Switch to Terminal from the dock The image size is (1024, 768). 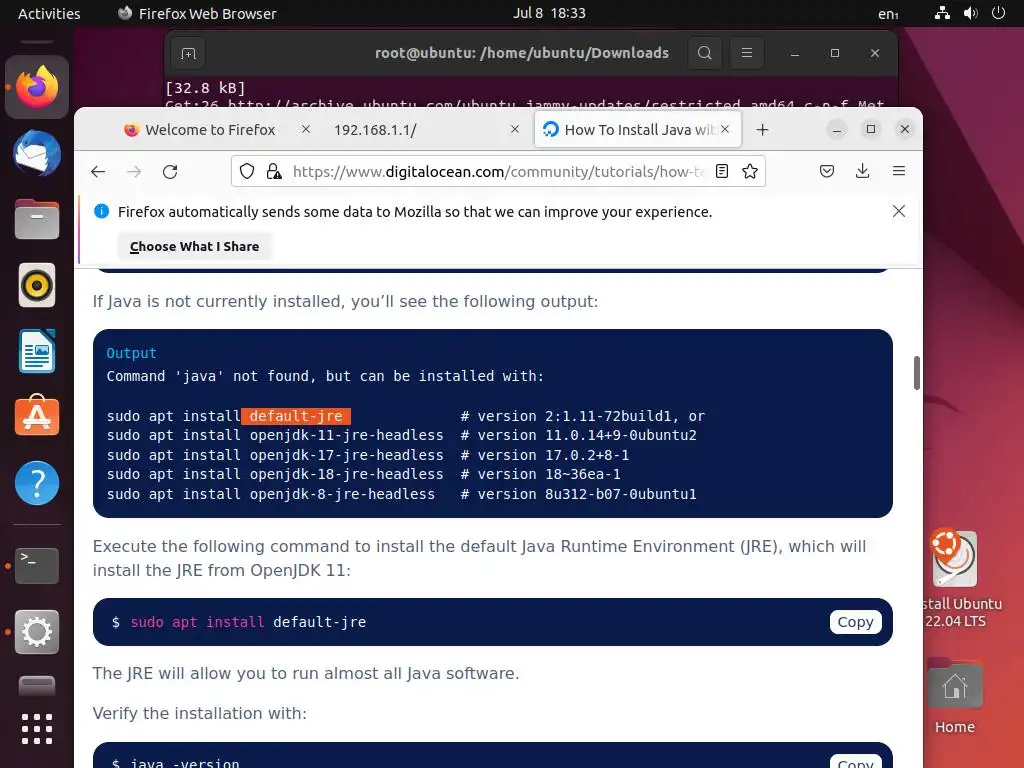pyautogui.click(x=37, y=566)
